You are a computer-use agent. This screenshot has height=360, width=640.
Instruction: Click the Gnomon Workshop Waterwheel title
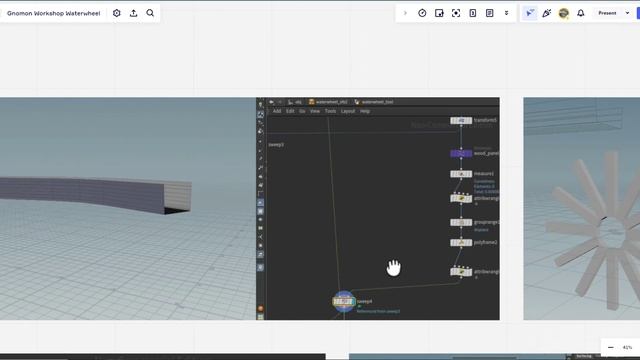click(53, 13)
